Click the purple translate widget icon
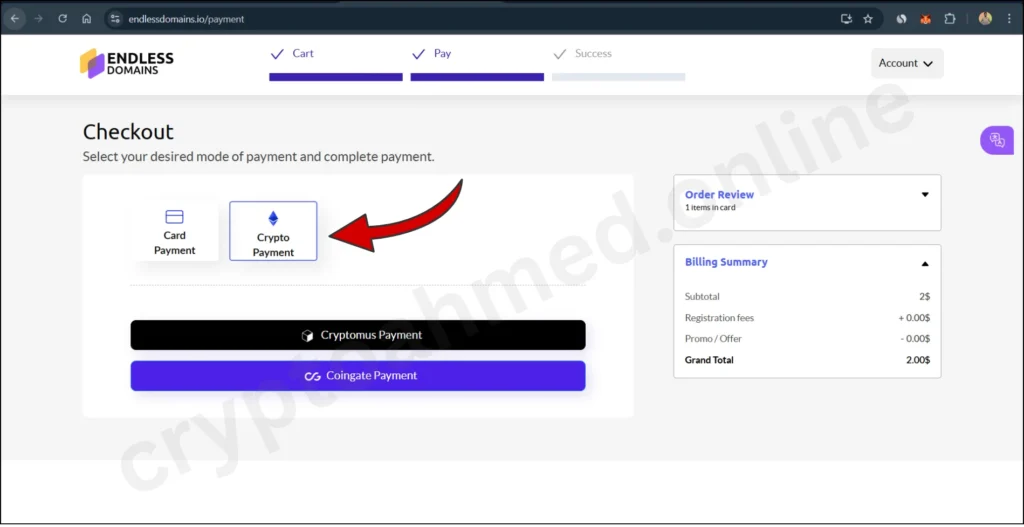 (x=997, y=140)
